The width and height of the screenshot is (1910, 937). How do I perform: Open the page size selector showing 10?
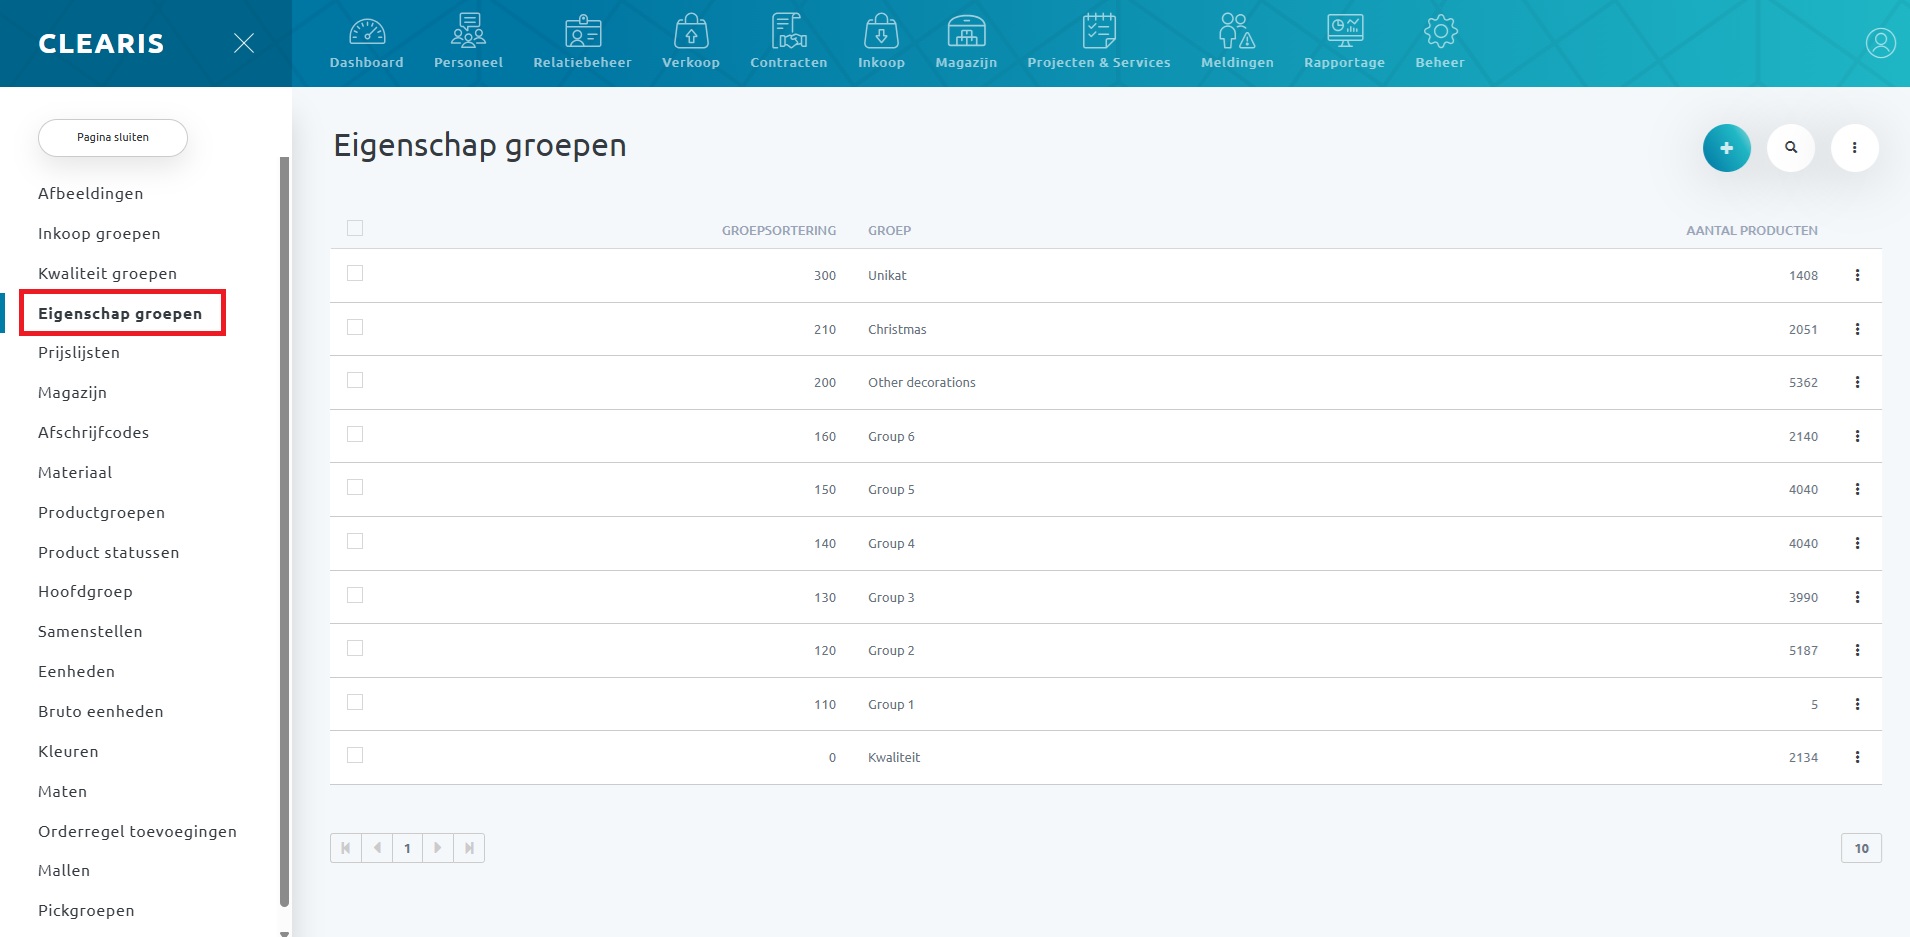click(x=1861, y=848)
